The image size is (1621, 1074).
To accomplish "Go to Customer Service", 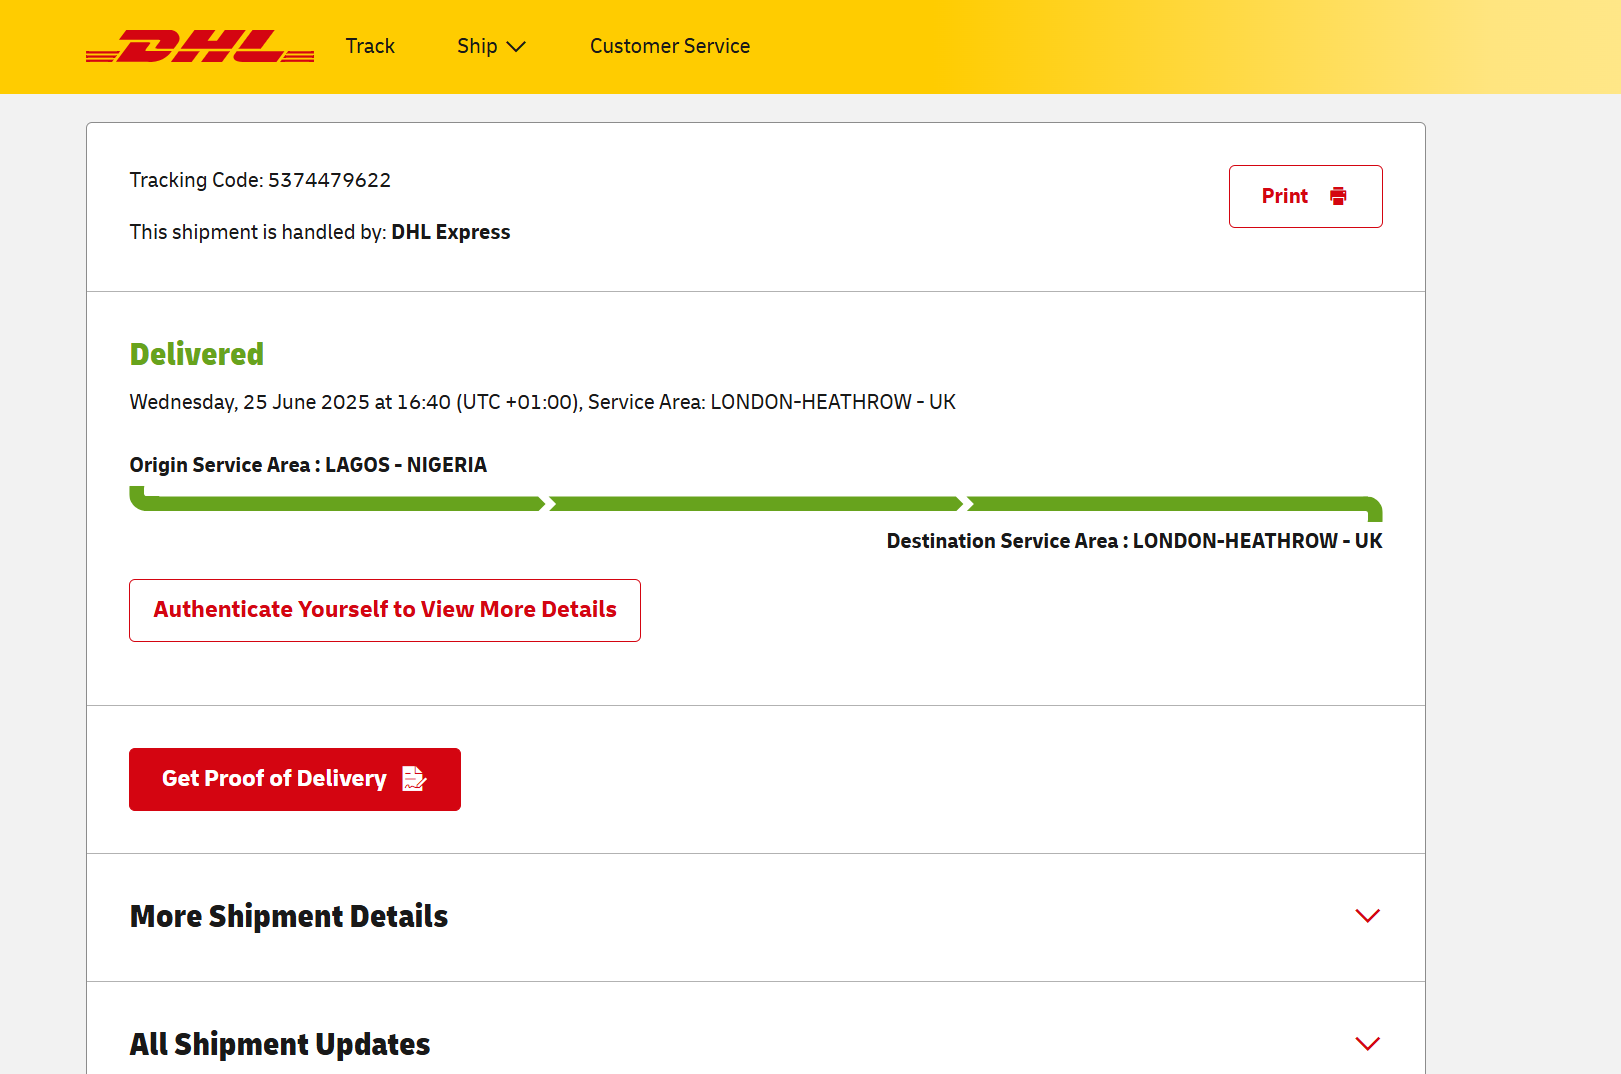I will (x=670, y=46).
